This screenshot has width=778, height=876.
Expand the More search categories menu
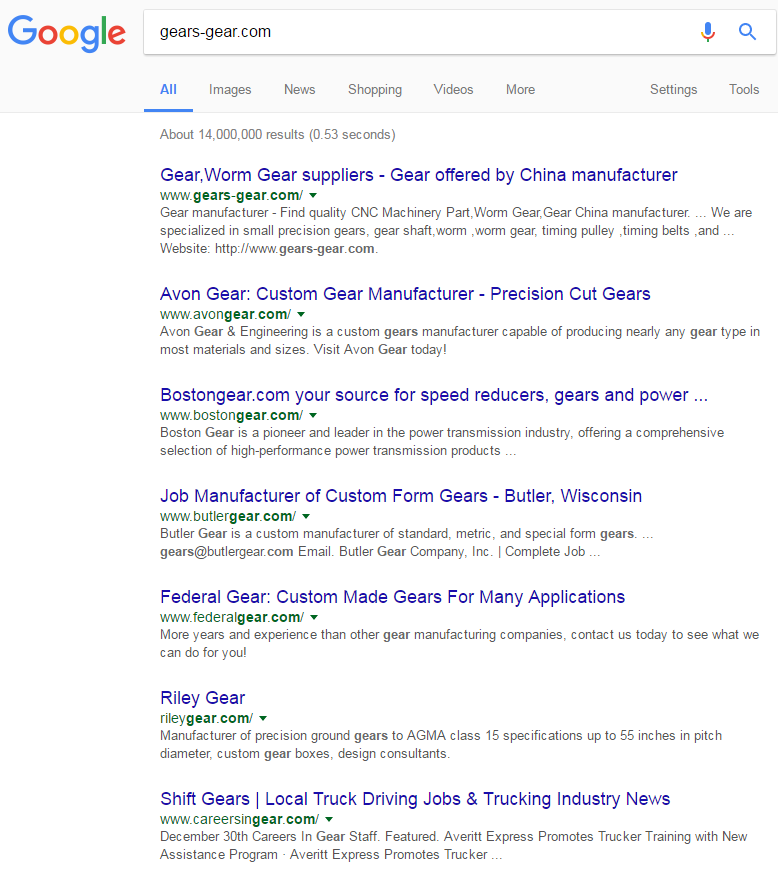tap(520, 89)
